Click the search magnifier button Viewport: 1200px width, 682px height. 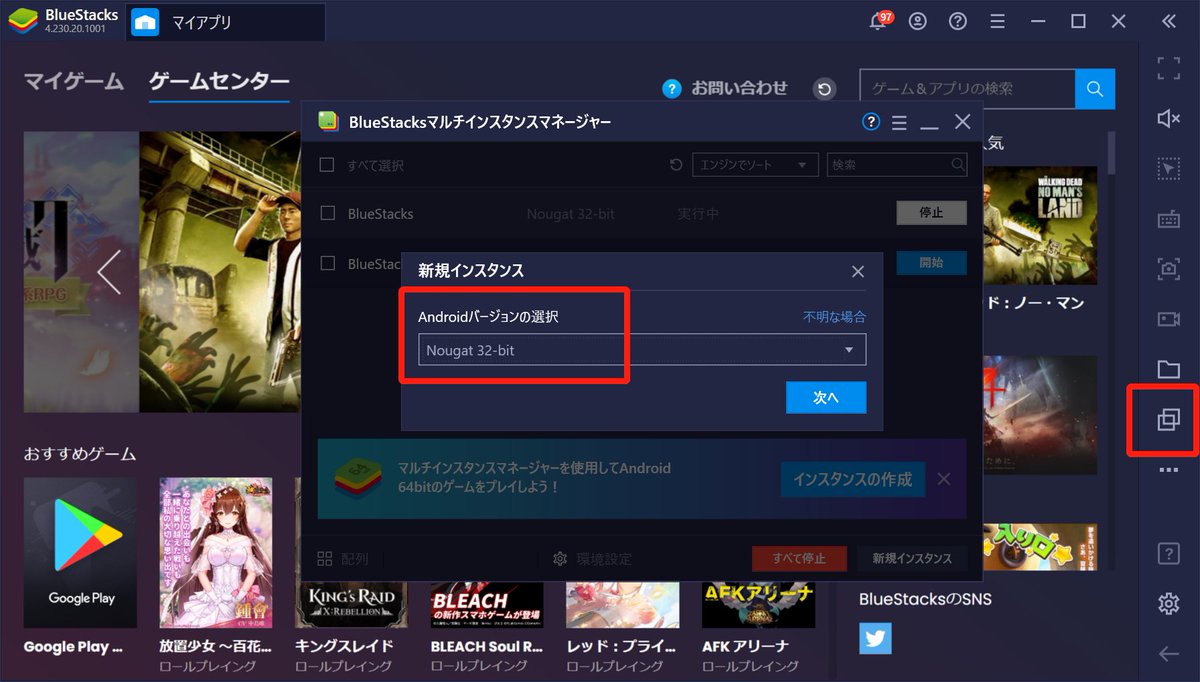1095,89
